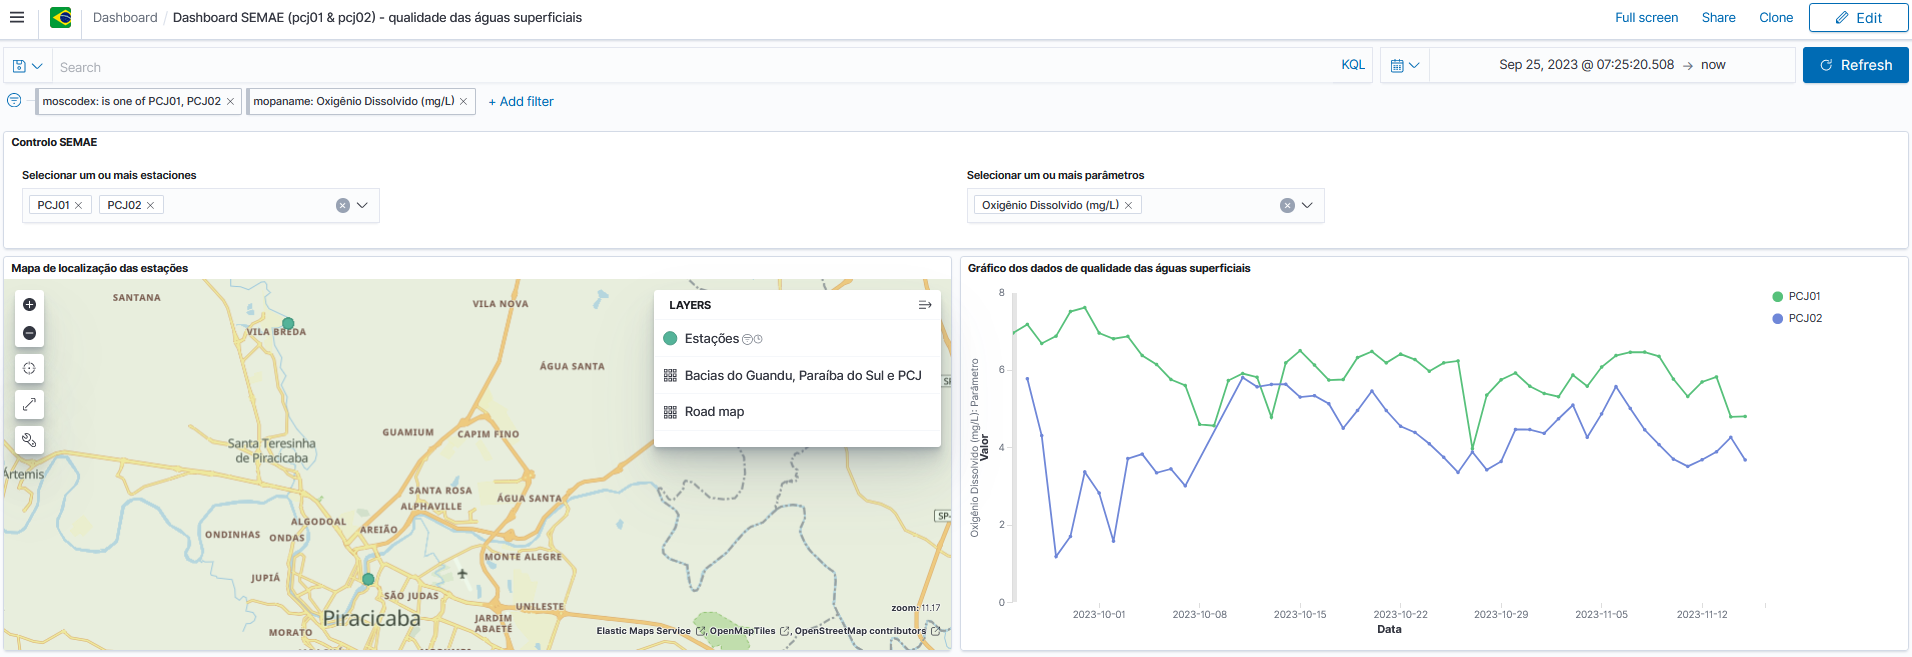Screen dimensions: 1912x657
Task: Open the main navigation hamburger menu
Action: click(17, 17)
